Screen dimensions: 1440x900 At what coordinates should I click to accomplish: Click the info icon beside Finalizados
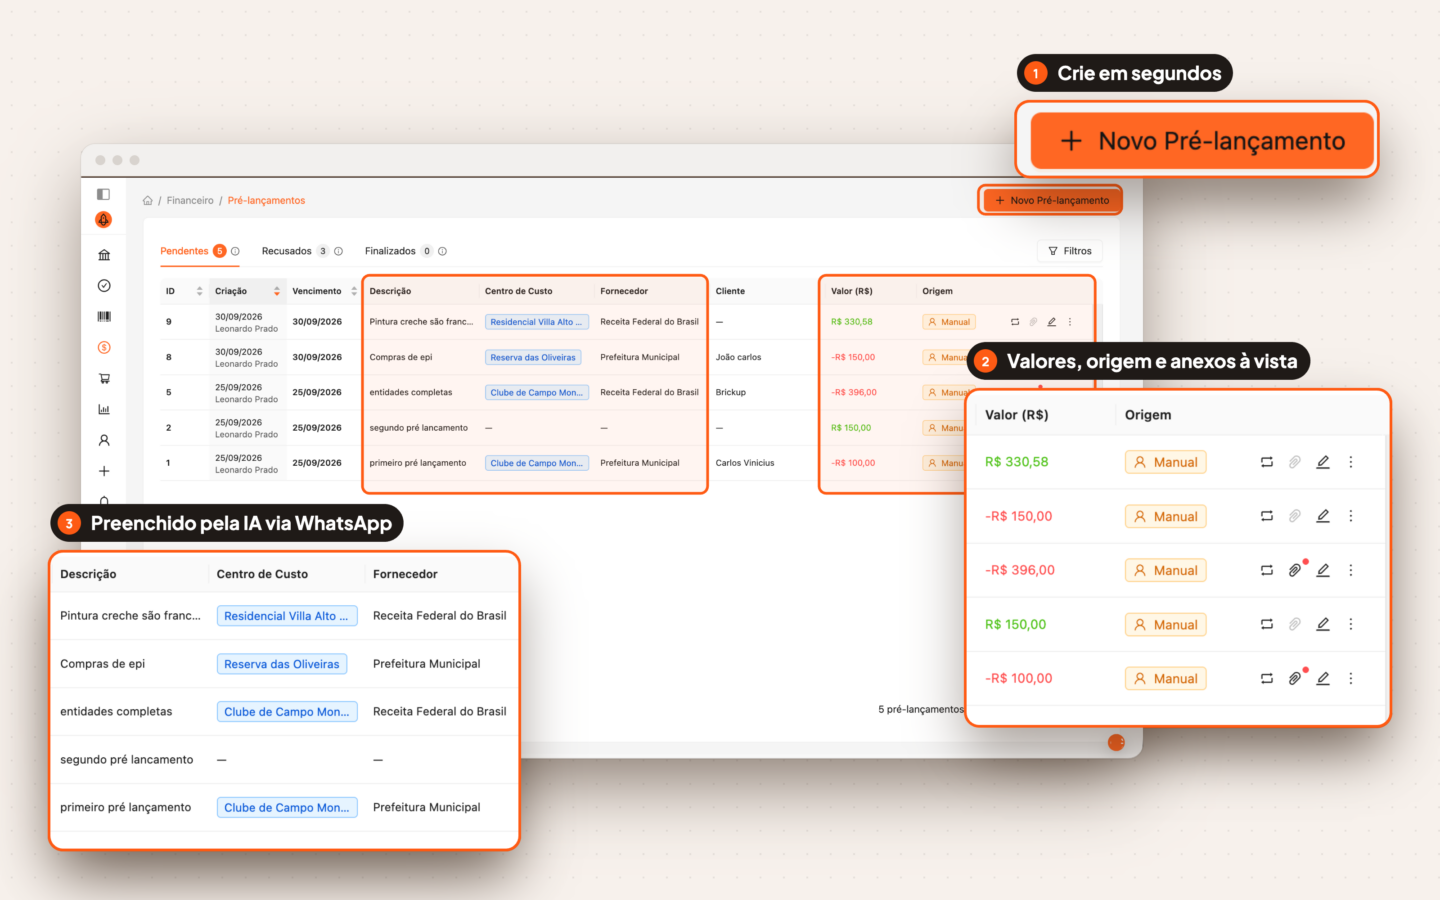click(442, 251)
